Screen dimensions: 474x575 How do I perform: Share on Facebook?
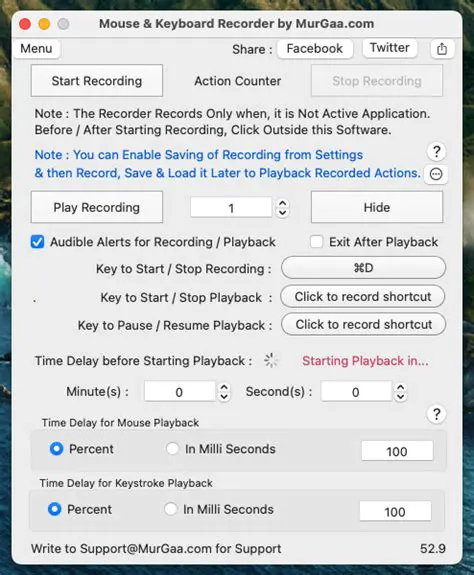(315, 48)
